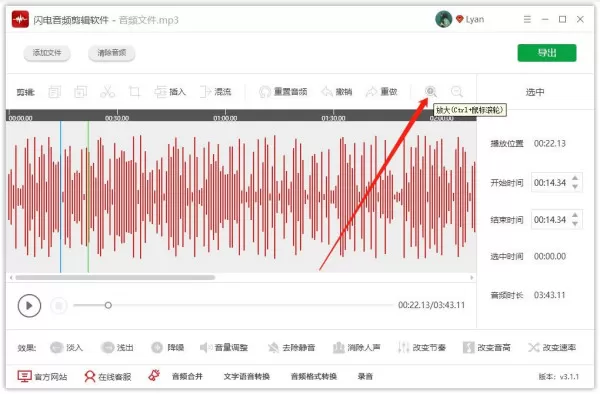Click the 01:00.00 mark on timeline ruler
600x394 pixels.
(225, 118)
